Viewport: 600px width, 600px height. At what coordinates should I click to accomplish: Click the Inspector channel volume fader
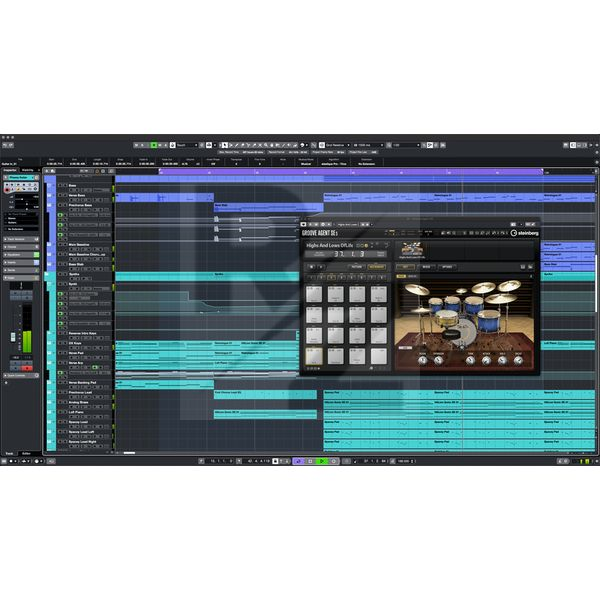13,337
